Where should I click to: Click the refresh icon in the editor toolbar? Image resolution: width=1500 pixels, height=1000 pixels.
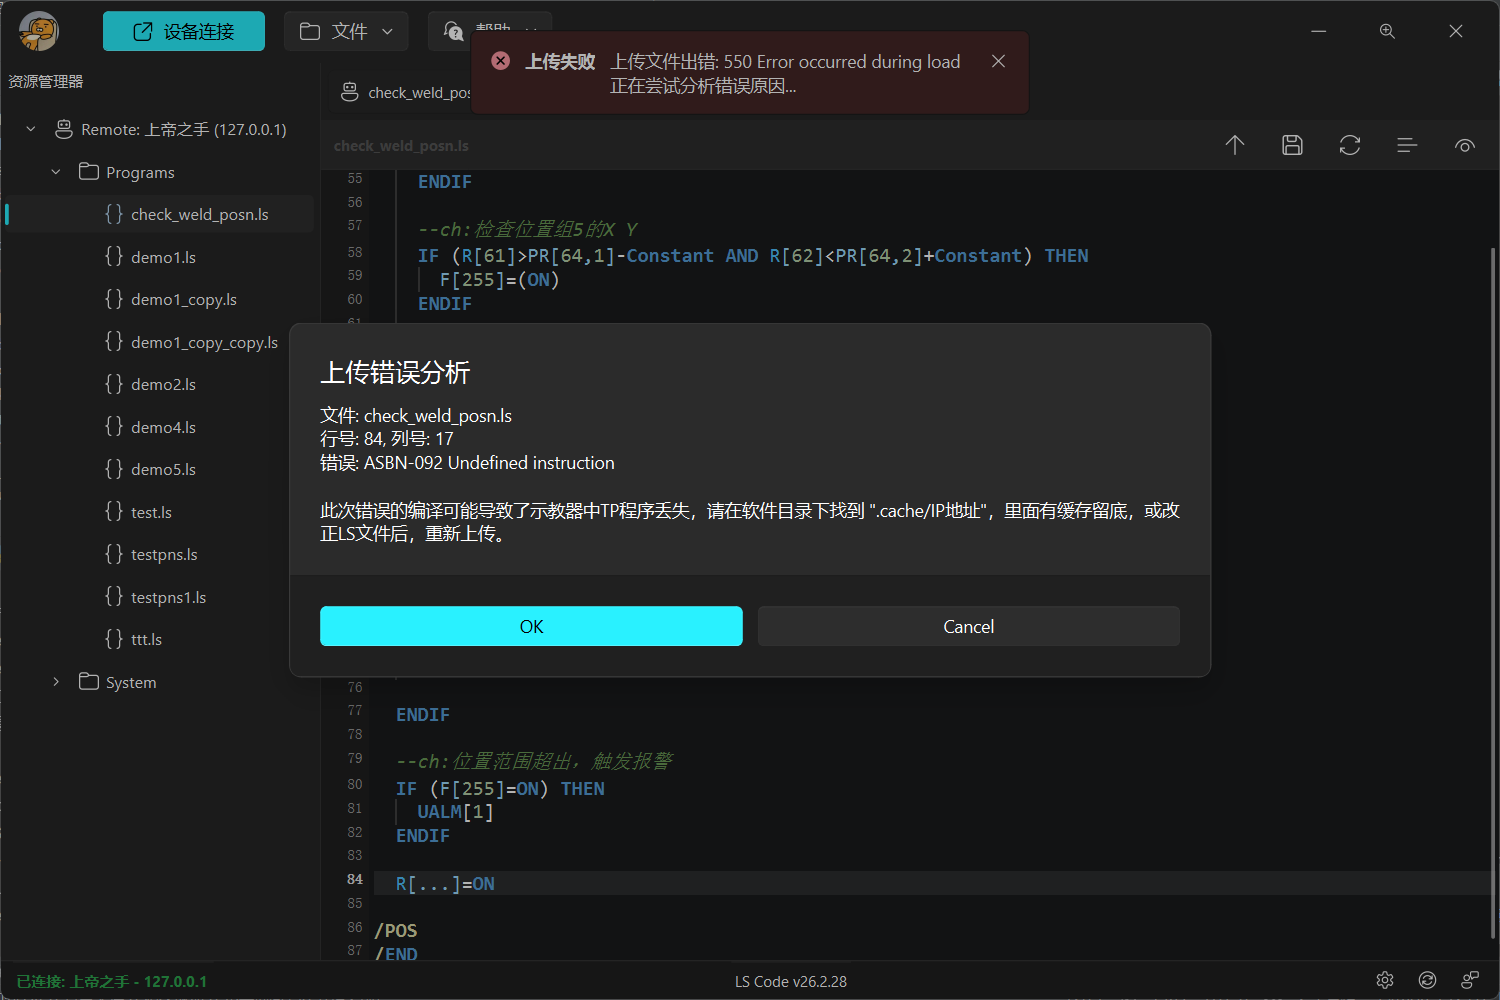coord(1350,145)
